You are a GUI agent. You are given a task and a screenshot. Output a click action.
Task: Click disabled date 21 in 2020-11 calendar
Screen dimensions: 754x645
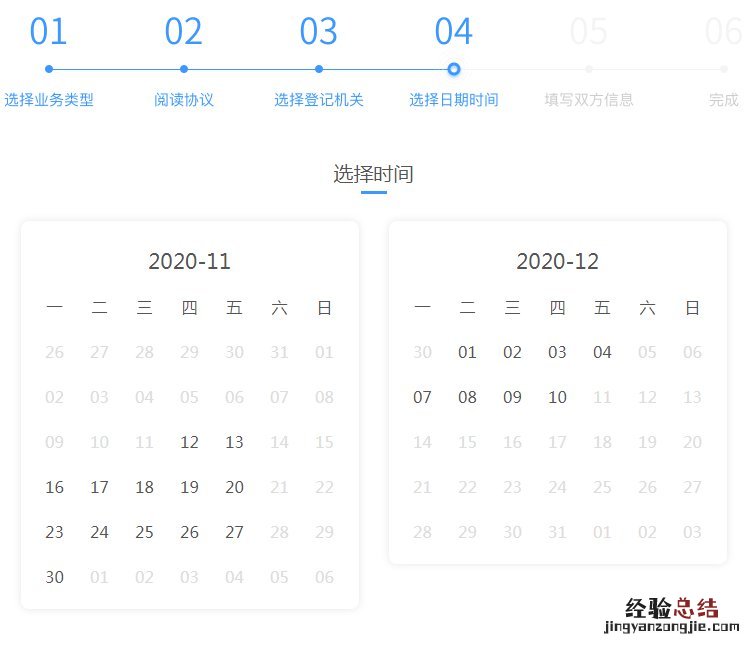point(279,487)
